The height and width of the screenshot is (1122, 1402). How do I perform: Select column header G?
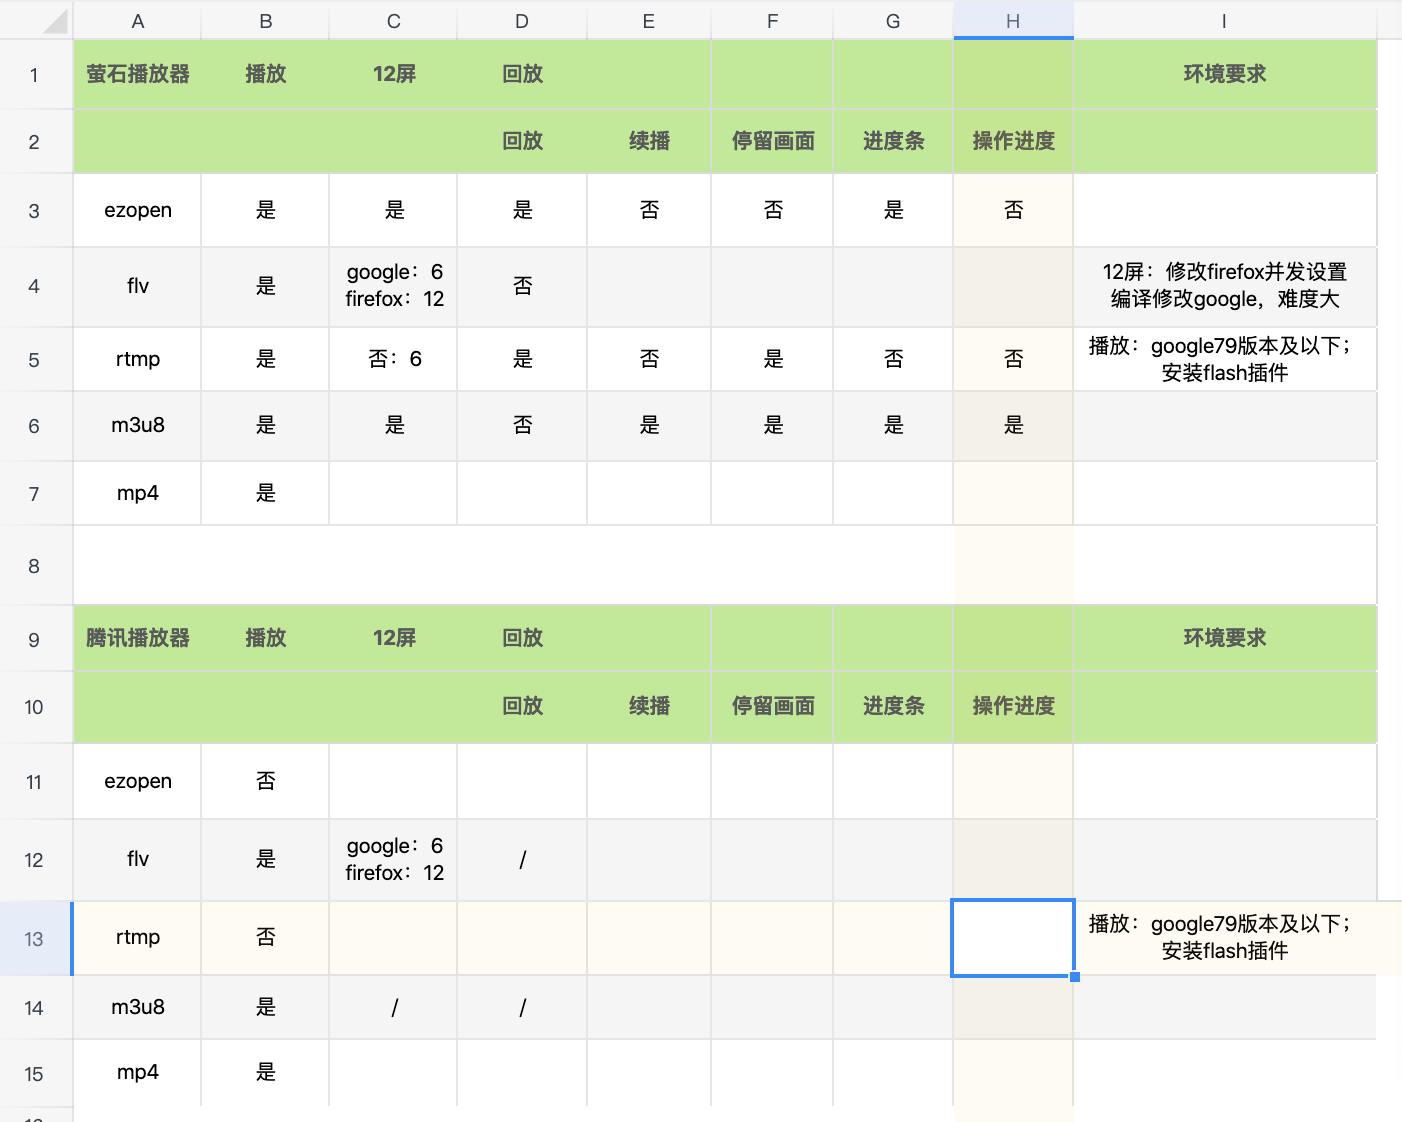point(893,21)
